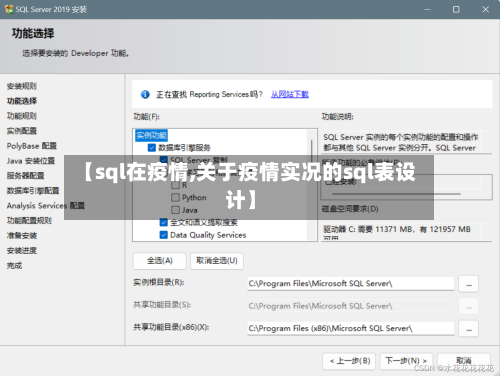Click the 上一步(B) back button
Image resolution: width=500 pixels, height=376 pixels.
click(349, 361)
